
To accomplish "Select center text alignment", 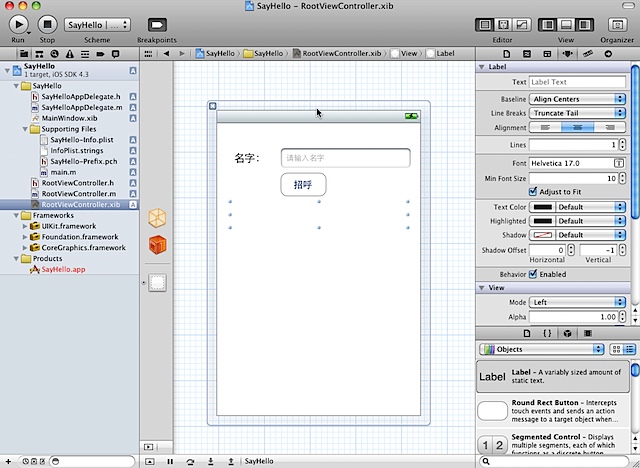I will click(577, 128).
